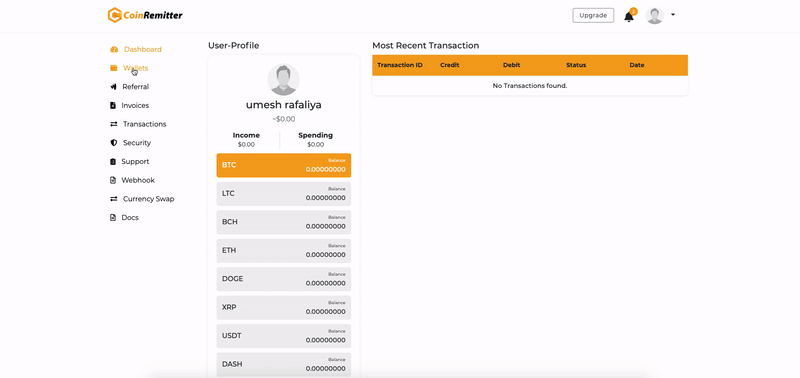Click the Currency Swap arrows icon
Viewport: 800px width, 378px height.
[114, 199]
